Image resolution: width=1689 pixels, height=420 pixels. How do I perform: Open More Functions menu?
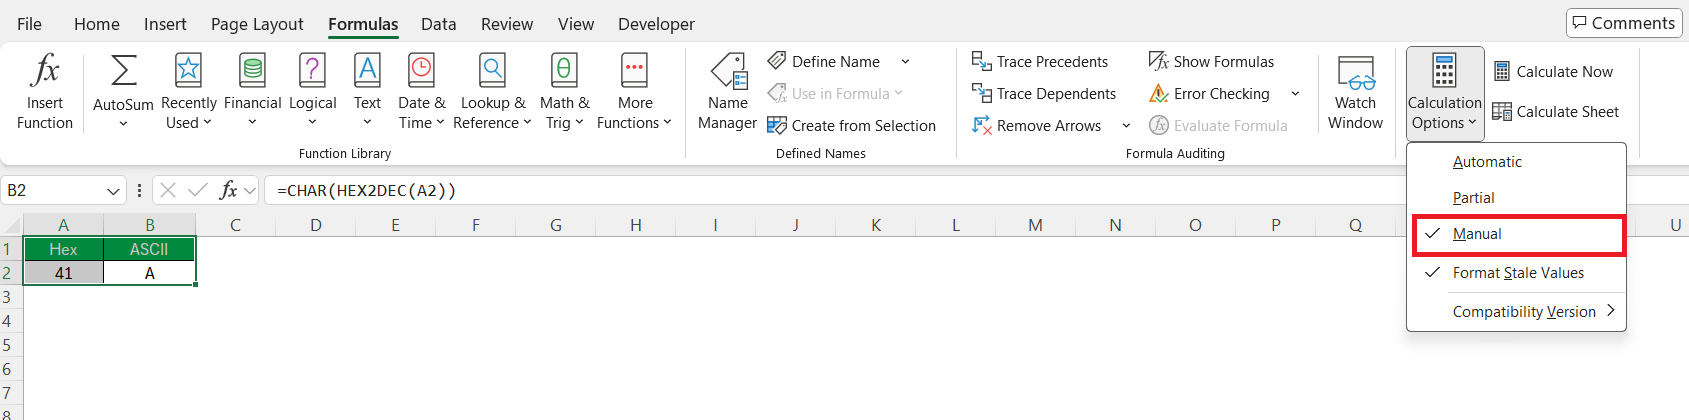pos(634,91)
